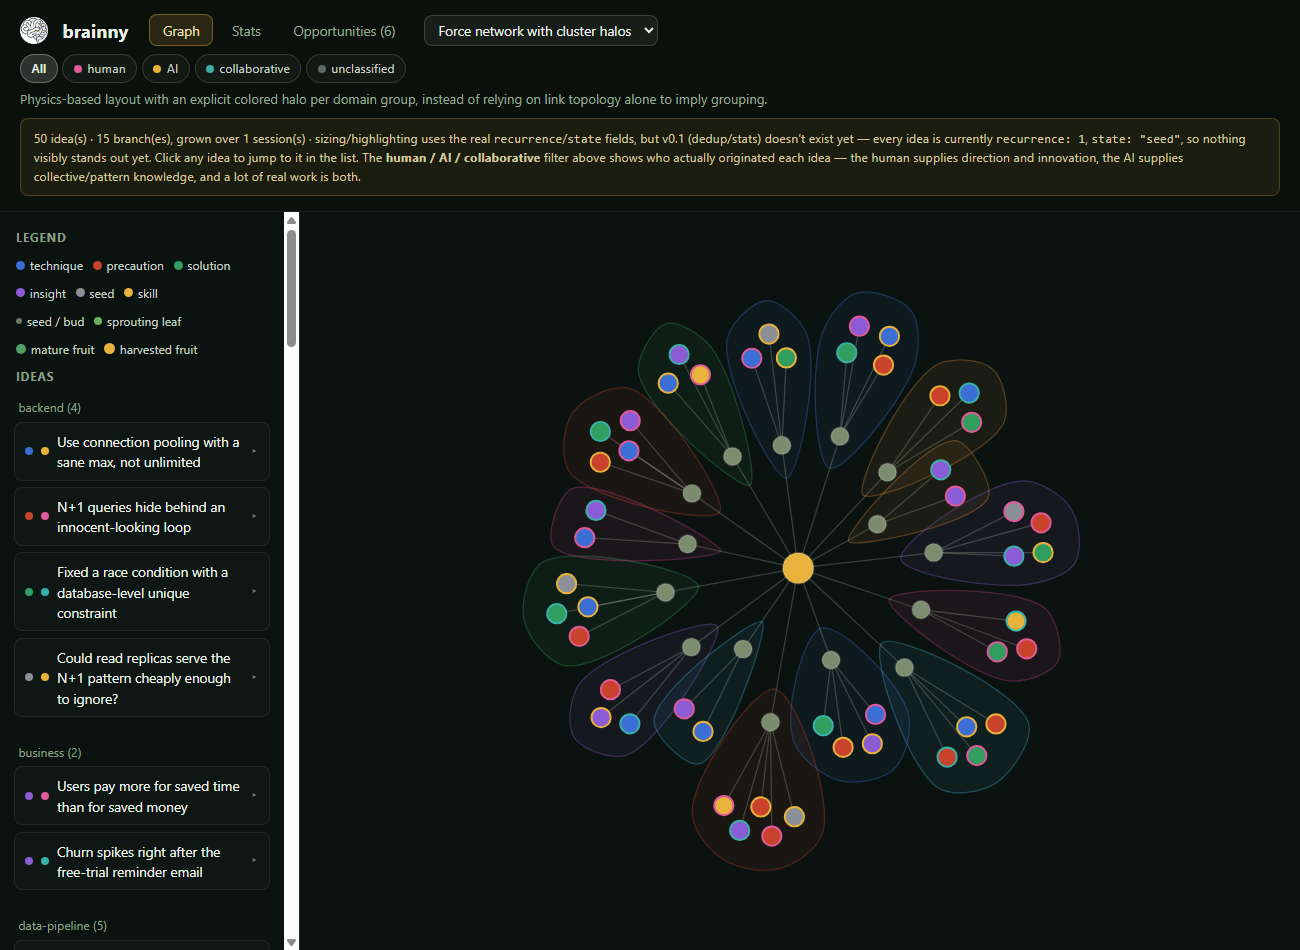This screenshot has height=950, width=1300.
Task: Click purple type dot on Users pay more card
Action: pos(29,796)
